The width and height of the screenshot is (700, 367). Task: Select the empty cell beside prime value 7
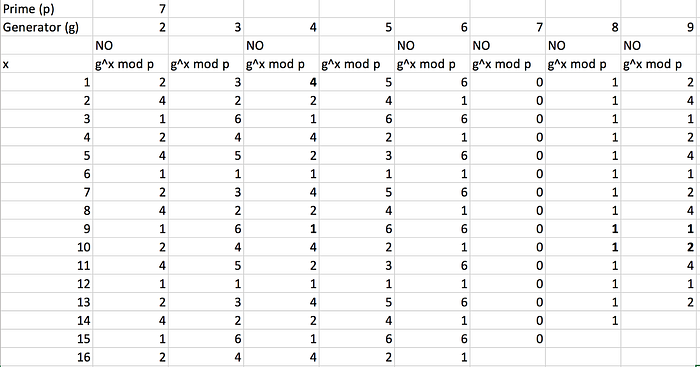click(x=206, y=9)
